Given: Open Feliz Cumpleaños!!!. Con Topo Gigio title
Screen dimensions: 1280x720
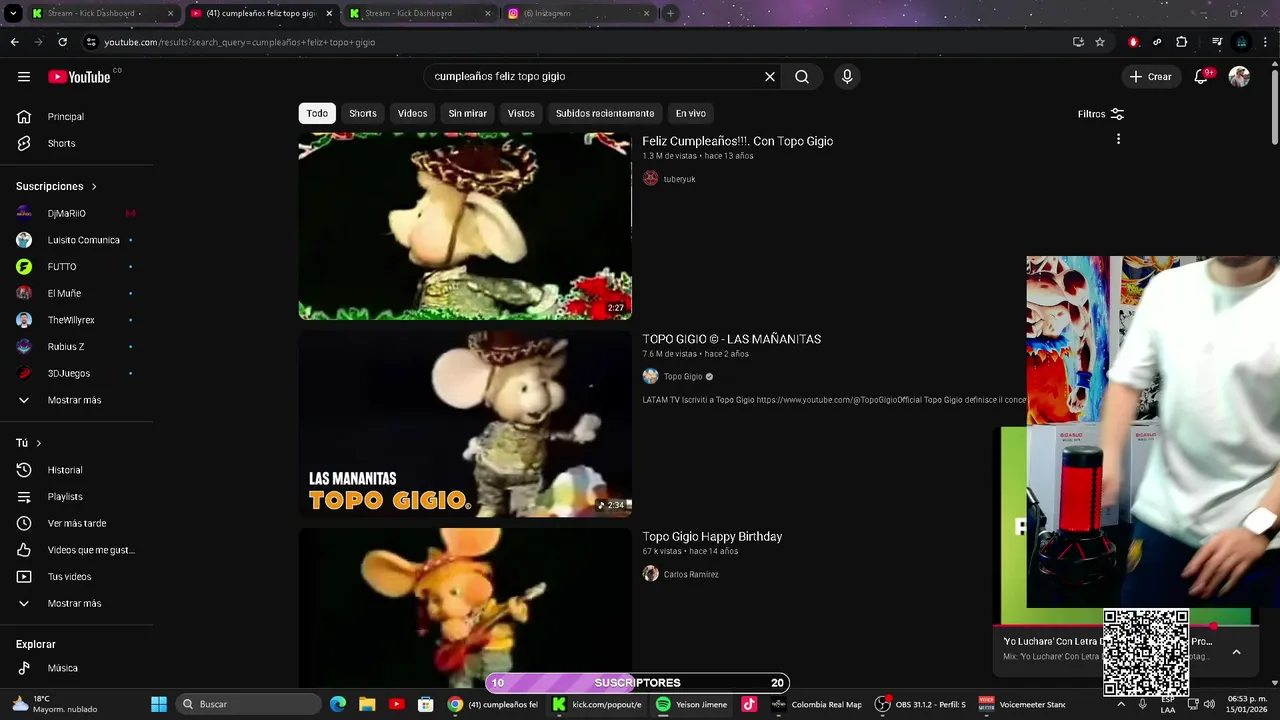Looking at the screenshot, I should tap(737, 141).
